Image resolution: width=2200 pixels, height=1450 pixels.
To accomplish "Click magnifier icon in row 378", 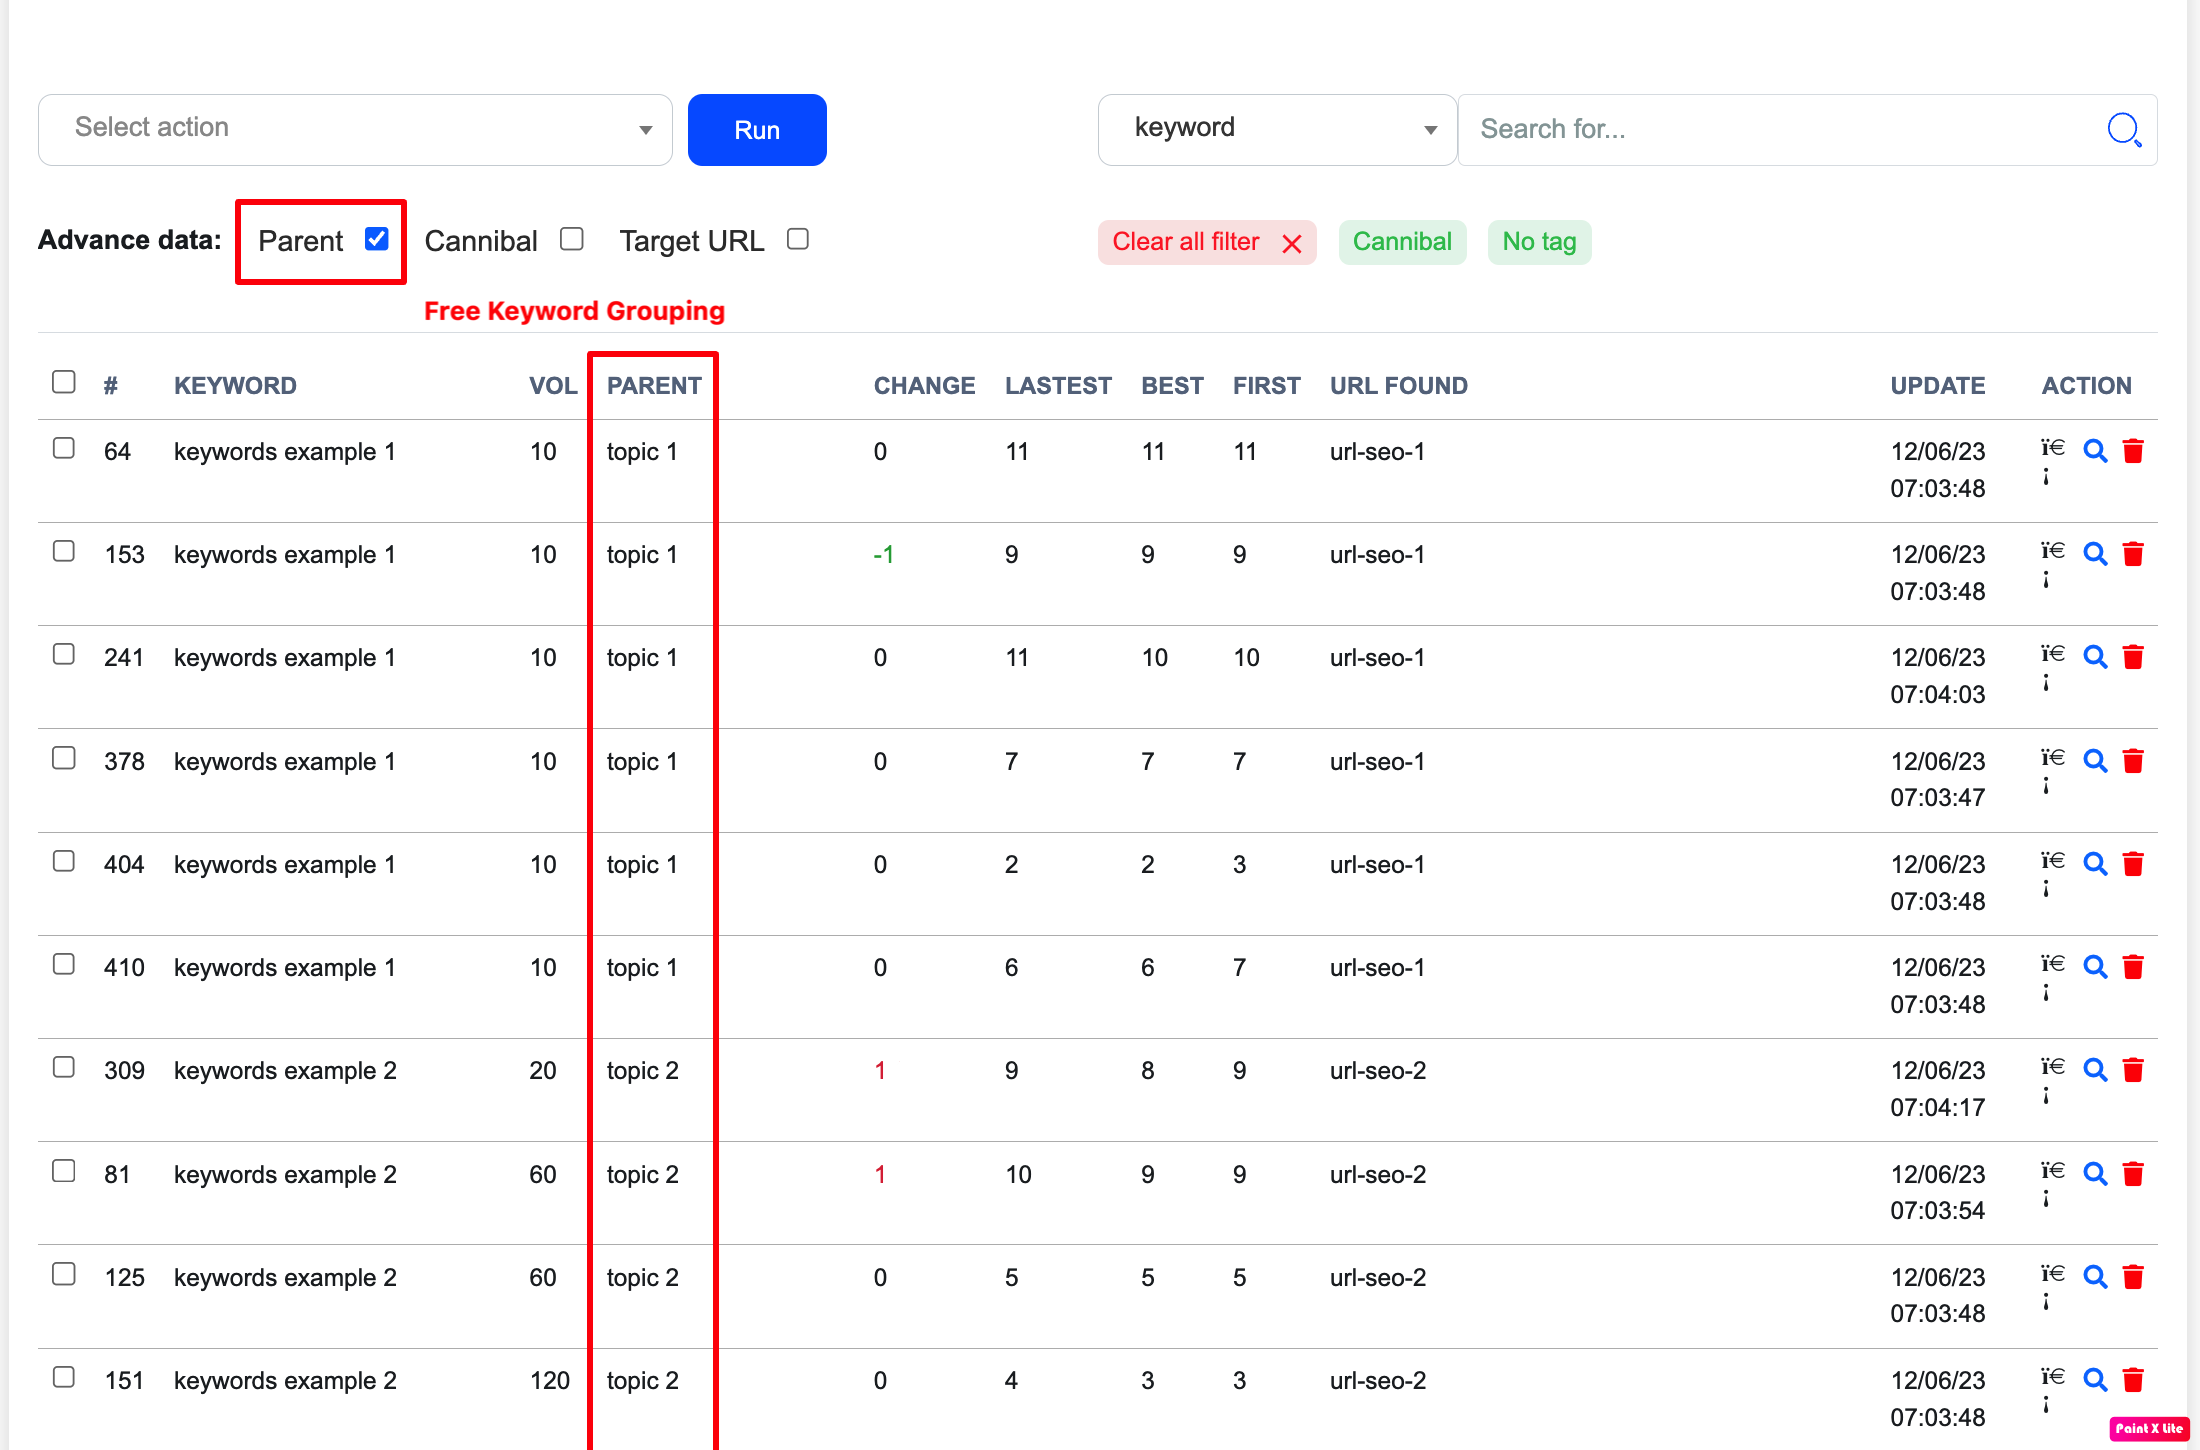I will click(x=2095, y=761).
